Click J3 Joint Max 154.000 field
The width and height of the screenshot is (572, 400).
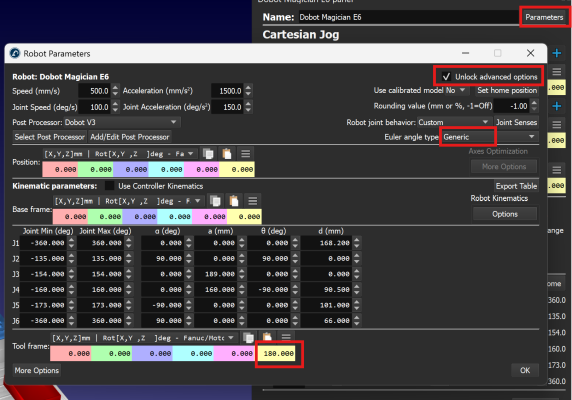101,274
